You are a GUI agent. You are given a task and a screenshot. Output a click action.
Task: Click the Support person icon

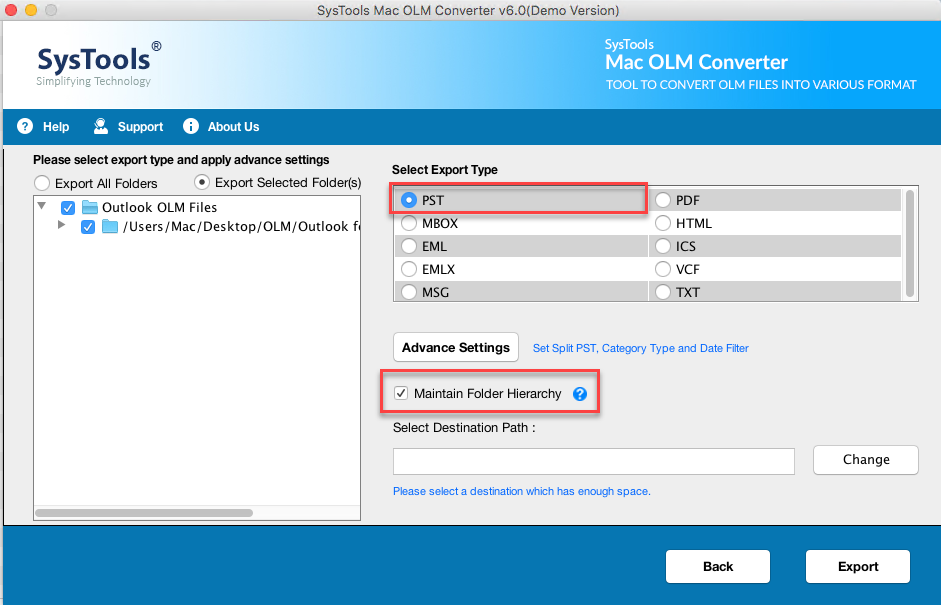coord(99,126)
